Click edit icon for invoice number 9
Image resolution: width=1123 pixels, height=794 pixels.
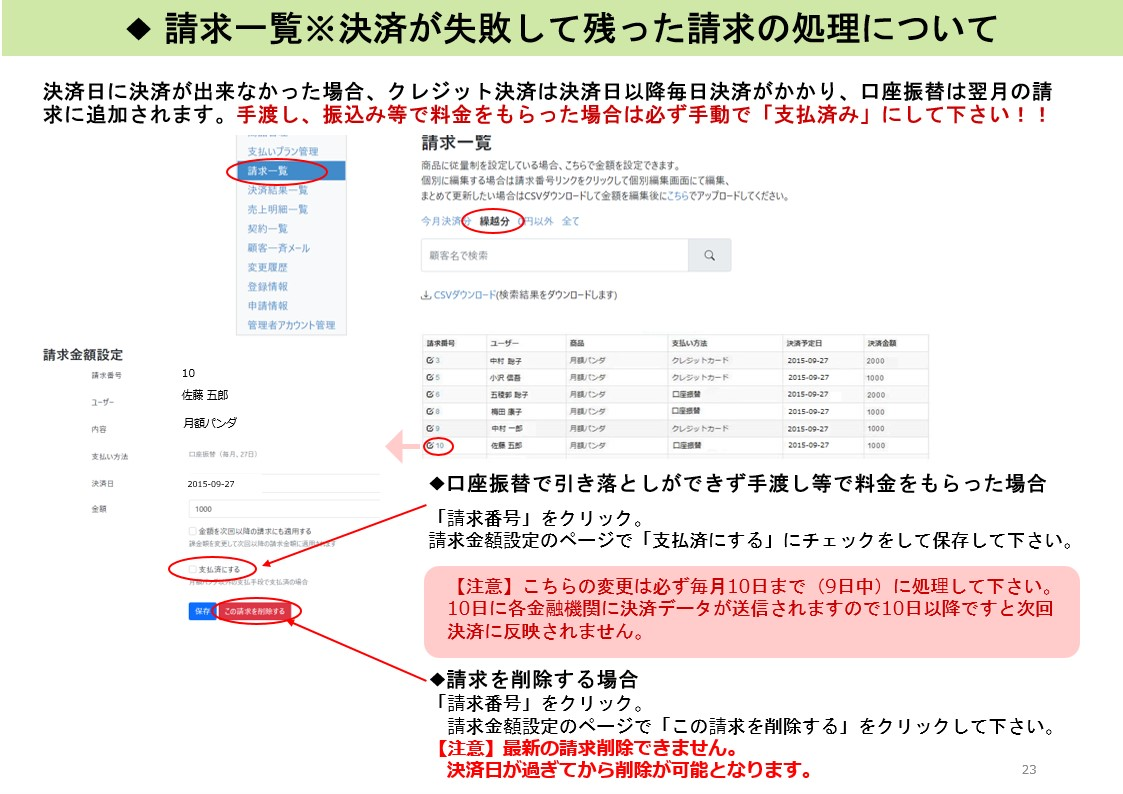430,428
